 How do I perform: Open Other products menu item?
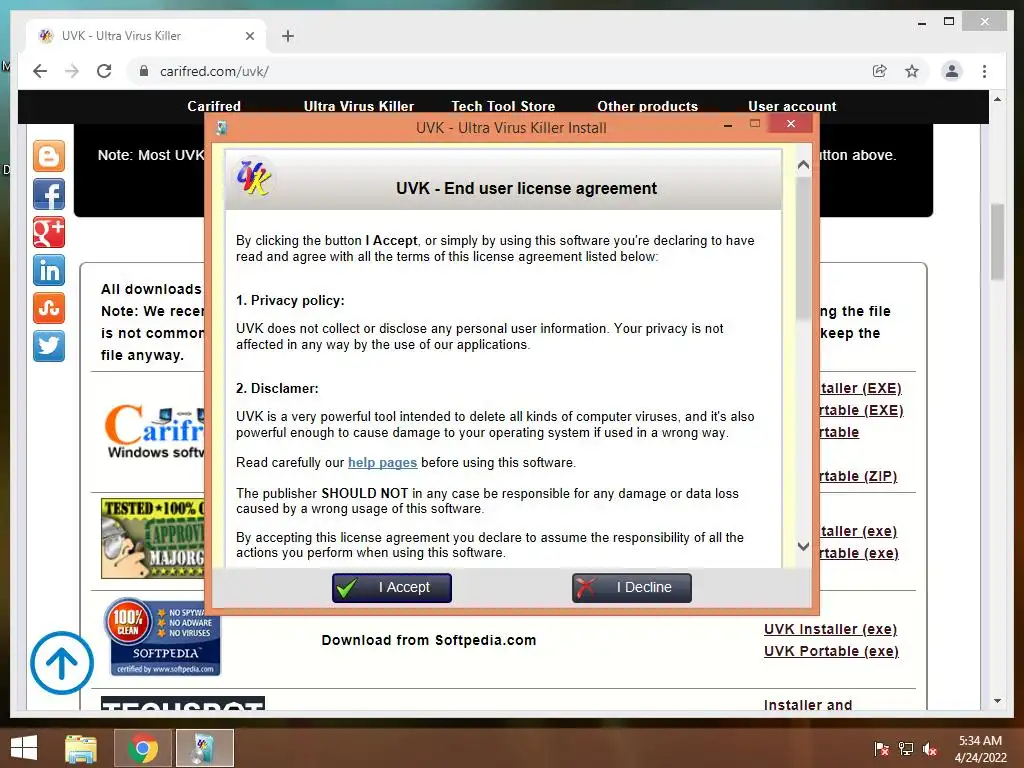tap(647, 106)
